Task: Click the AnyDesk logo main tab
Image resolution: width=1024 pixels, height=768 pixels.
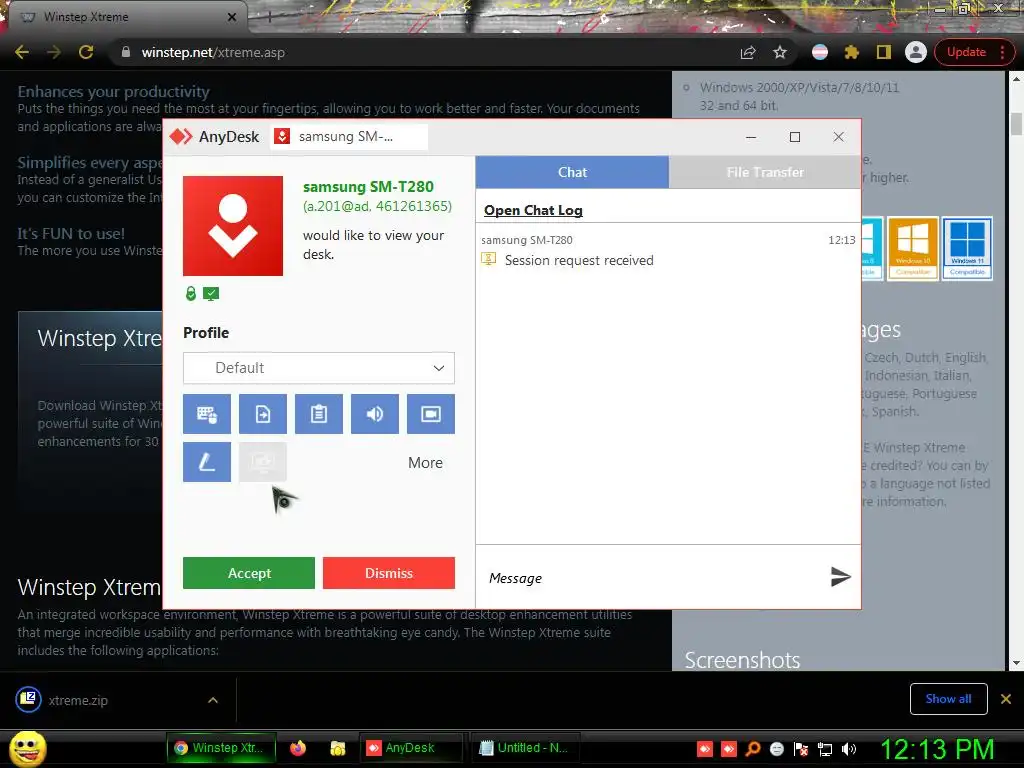Action: tap(215, 136)
